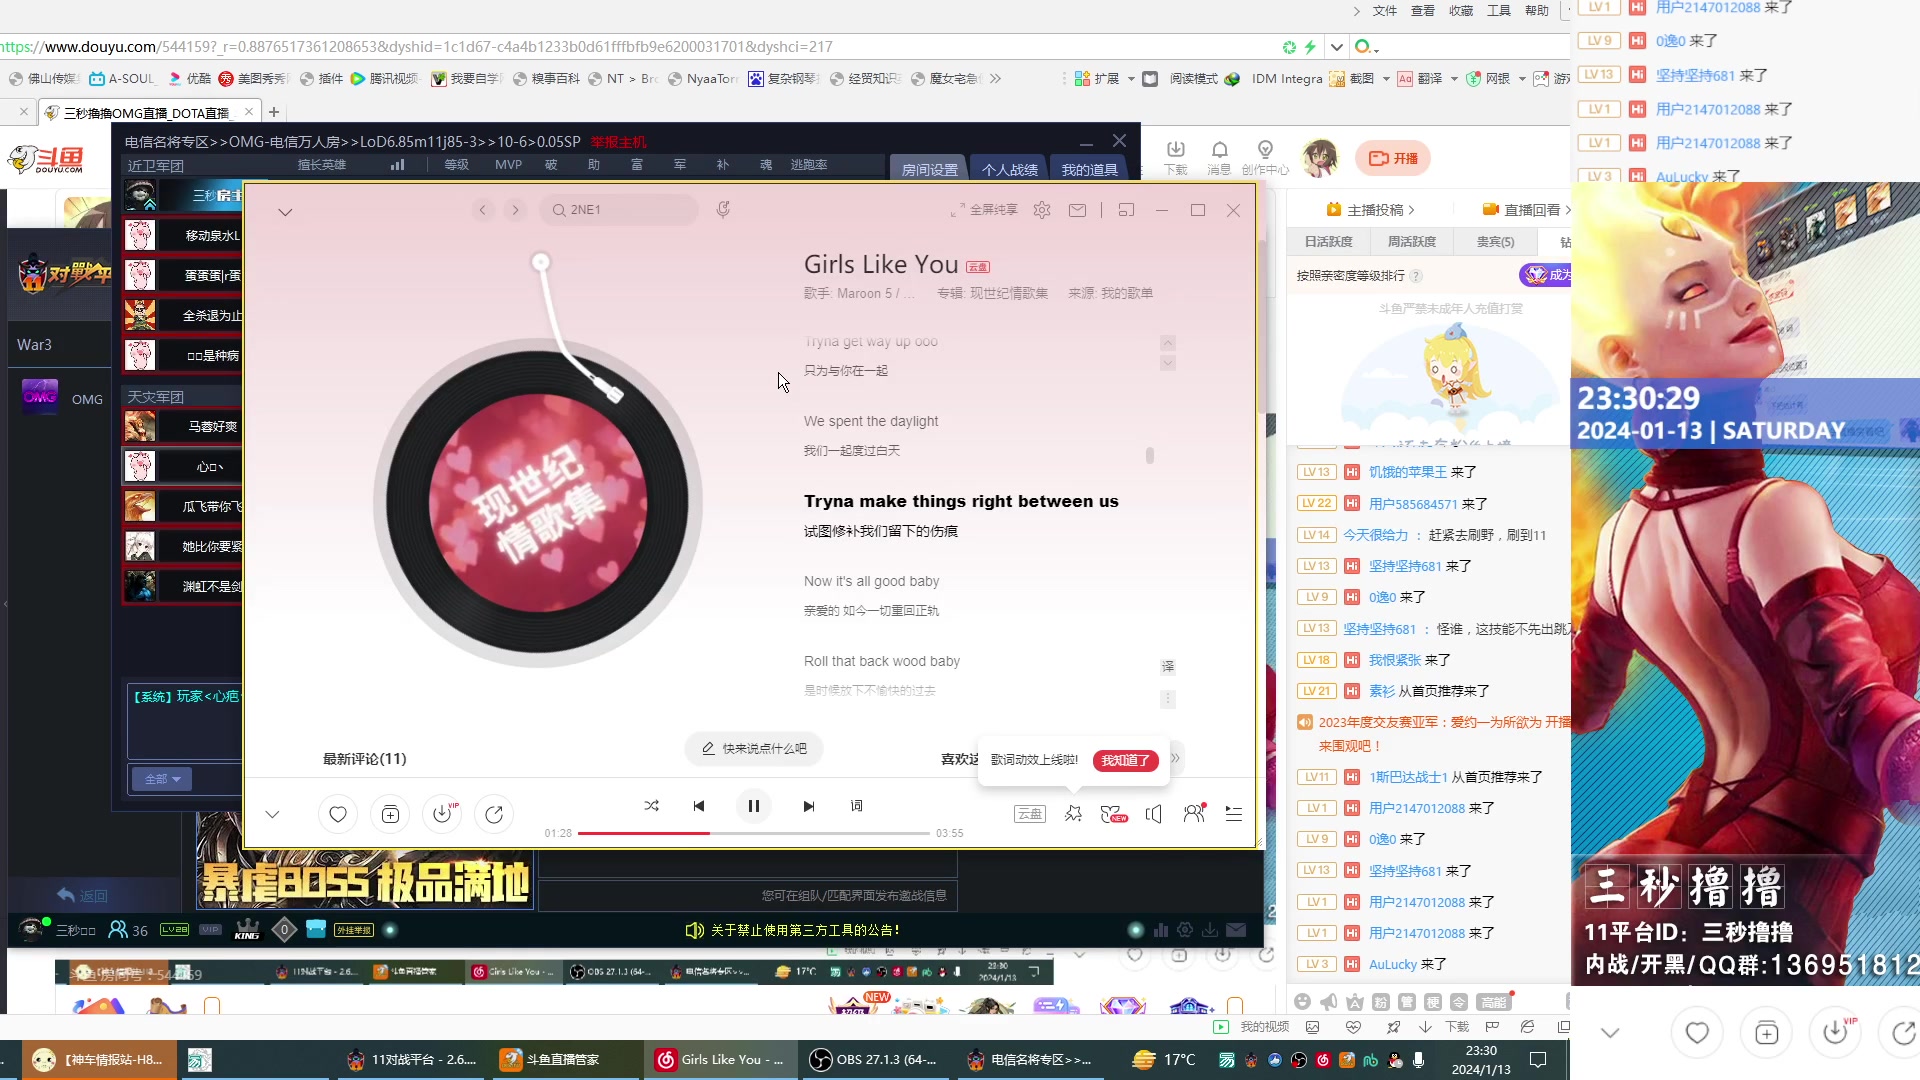The width and height of the screenshot is (1920, 1080).
Task: Open 全部 dropdown in game chat panel
Action: [x=161, y=779]
